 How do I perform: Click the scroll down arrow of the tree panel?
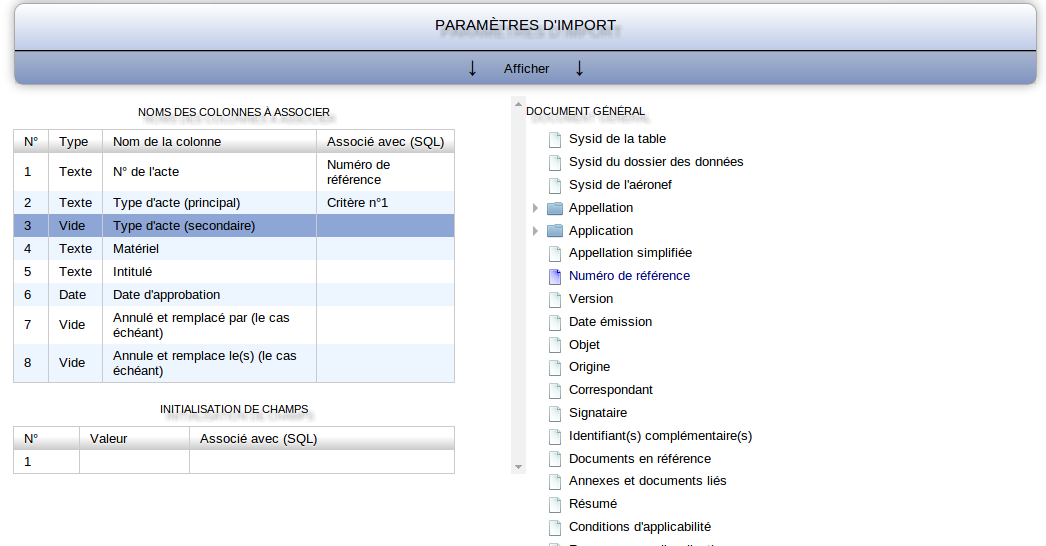(x=518, y=467)
